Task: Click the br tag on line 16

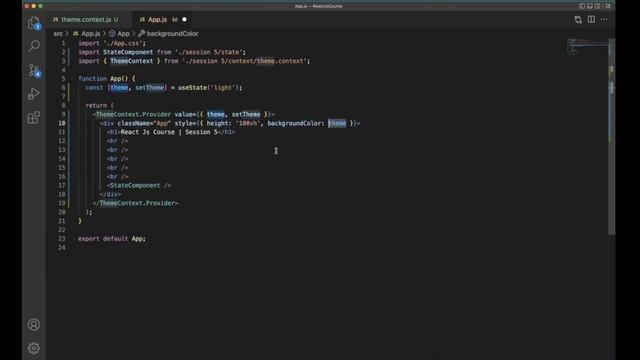Action: [118, 177]
